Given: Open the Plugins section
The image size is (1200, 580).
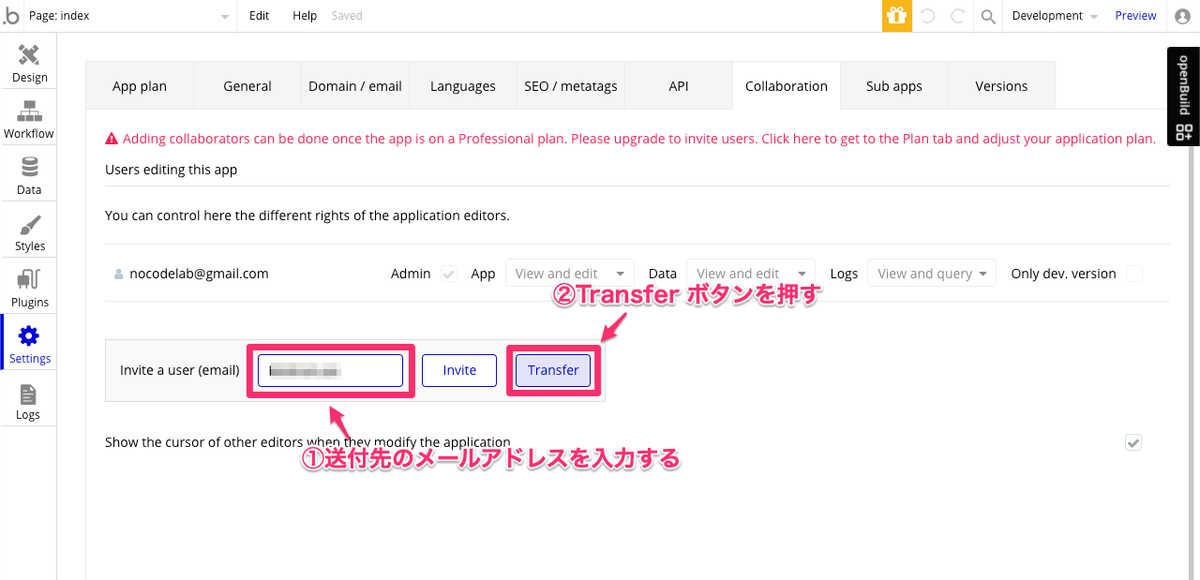Looking at the screenshot, I should tap(29, 287).
